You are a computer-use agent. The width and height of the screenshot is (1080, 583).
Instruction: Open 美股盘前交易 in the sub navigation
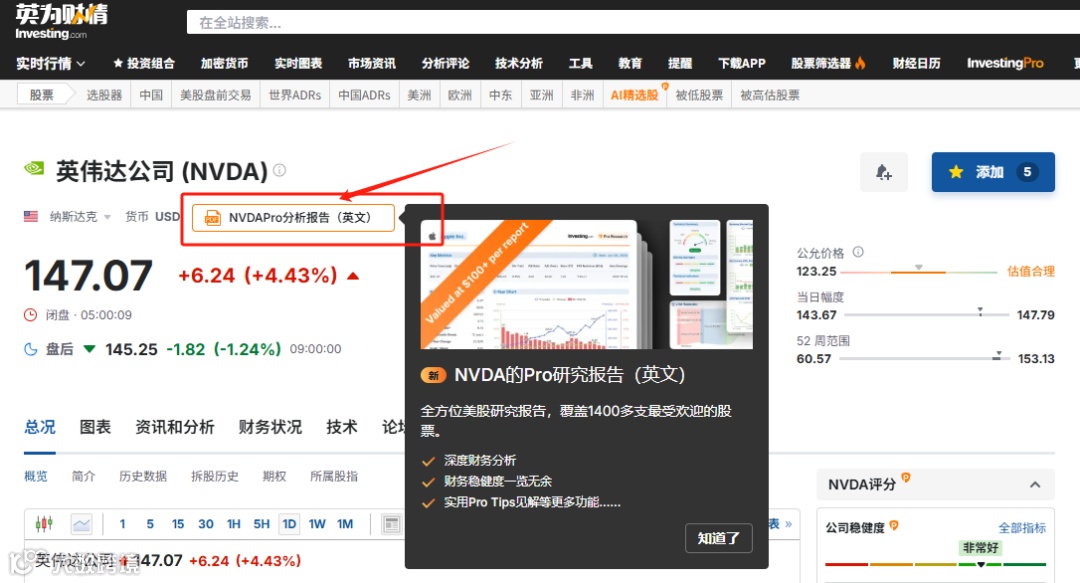point(216,95)
